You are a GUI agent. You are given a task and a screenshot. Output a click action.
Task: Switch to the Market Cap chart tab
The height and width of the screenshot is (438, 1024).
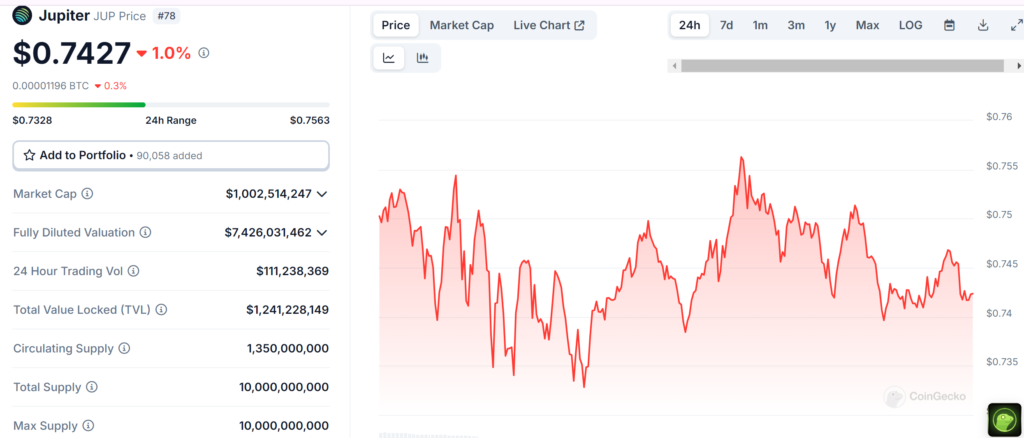462,25
